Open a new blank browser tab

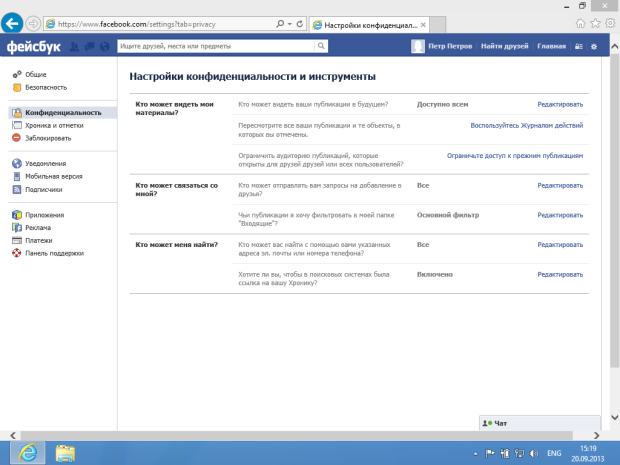[438, 25]
